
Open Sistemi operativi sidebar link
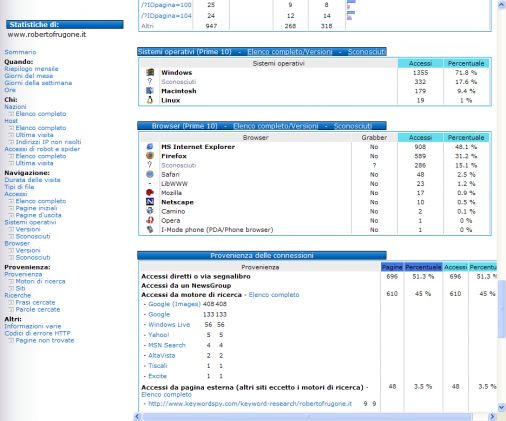coord(30,222)
